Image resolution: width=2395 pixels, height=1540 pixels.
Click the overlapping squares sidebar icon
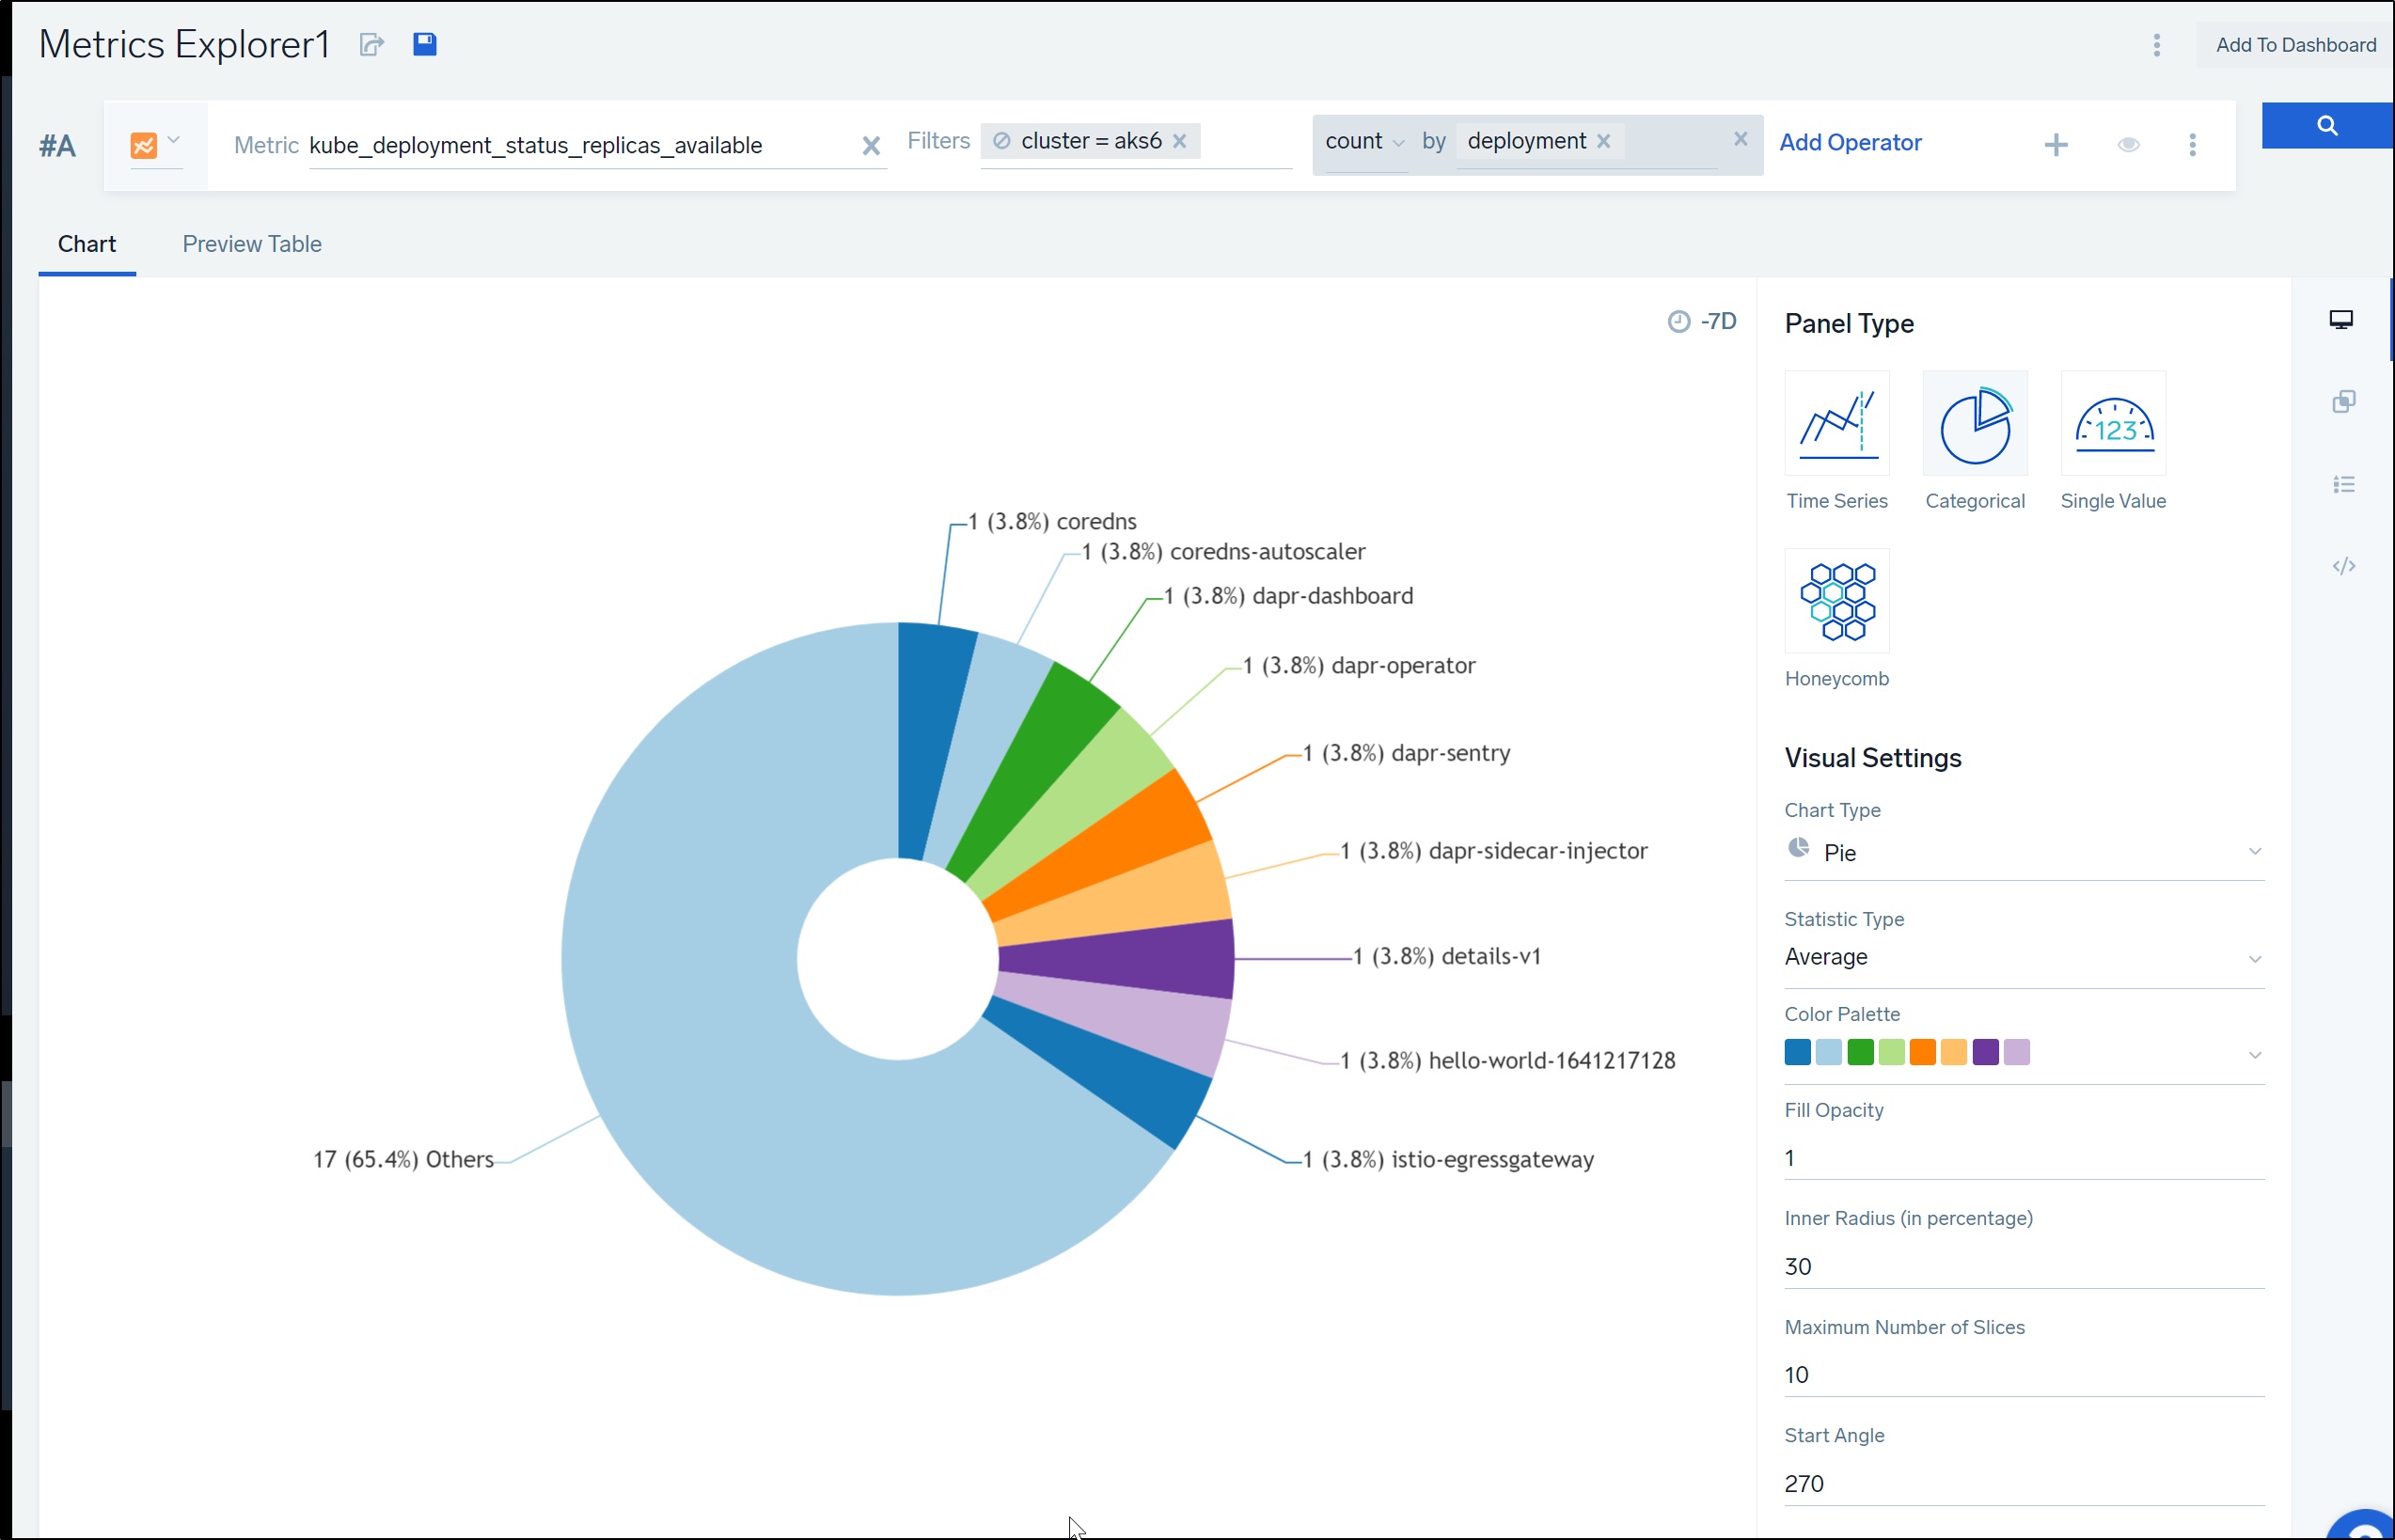click(x=2343, y=402)
